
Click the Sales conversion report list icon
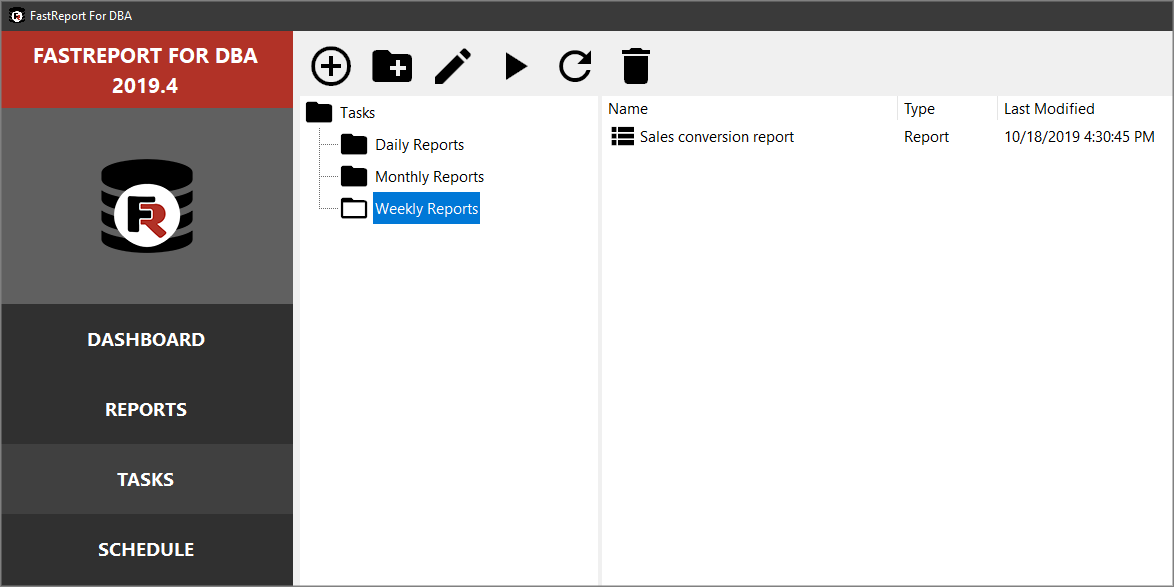[x=622, y=136]
